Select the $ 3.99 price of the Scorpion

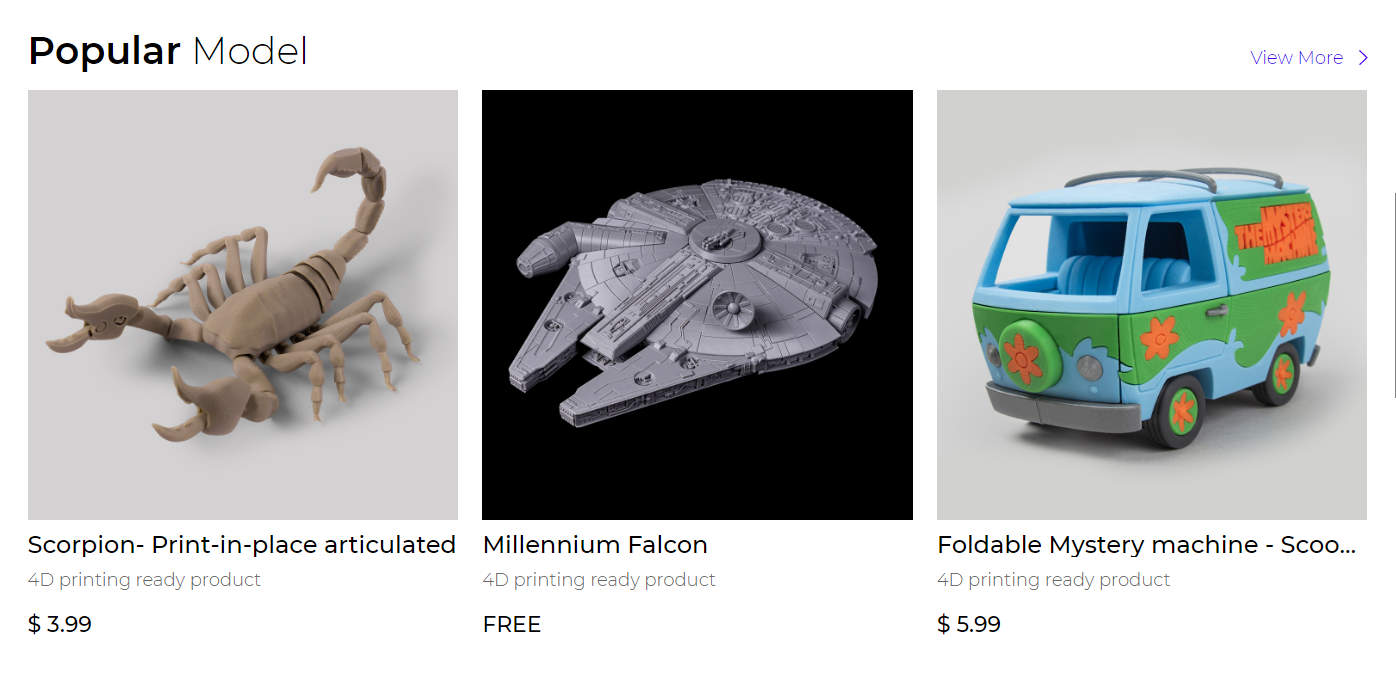click(60, 625)
